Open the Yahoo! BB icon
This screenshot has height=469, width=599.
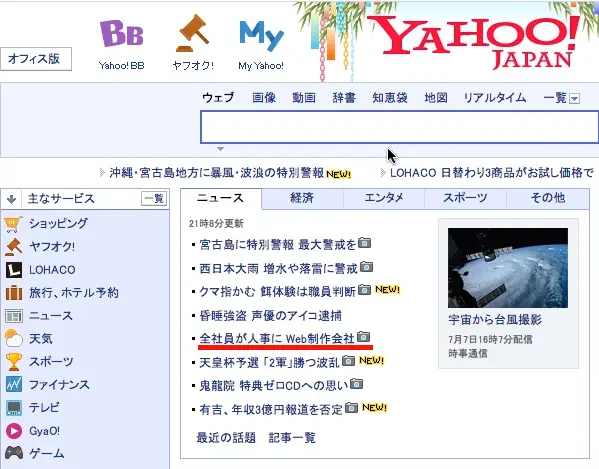(121, 33)
